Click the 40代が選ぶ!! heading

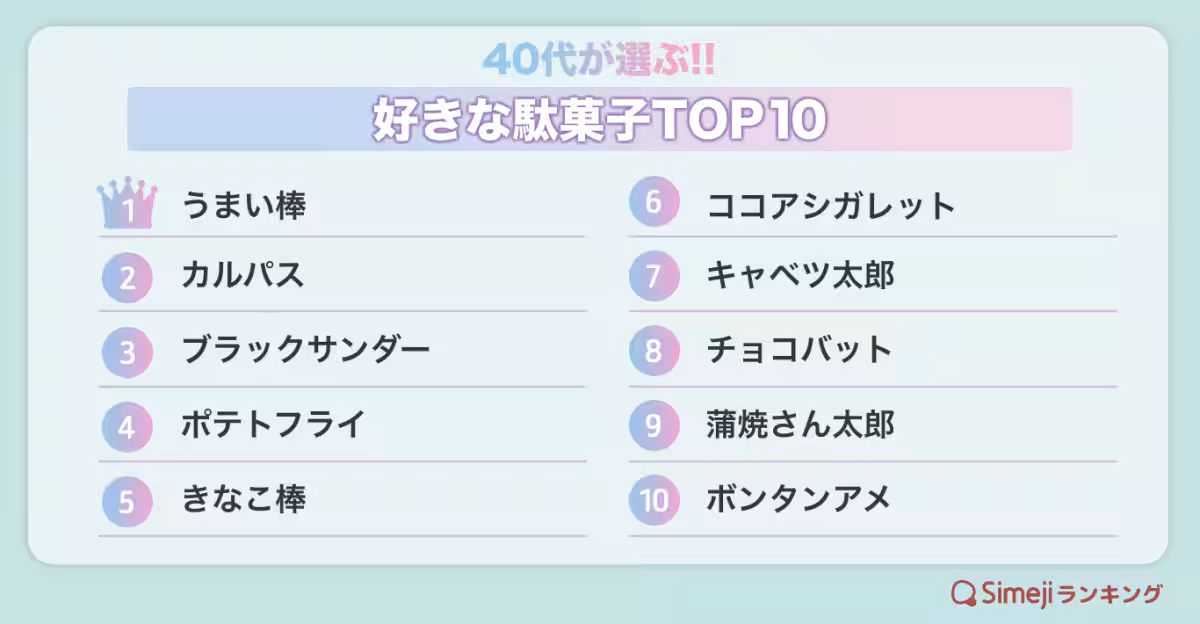pyautogui.click(x=600, y=61)
